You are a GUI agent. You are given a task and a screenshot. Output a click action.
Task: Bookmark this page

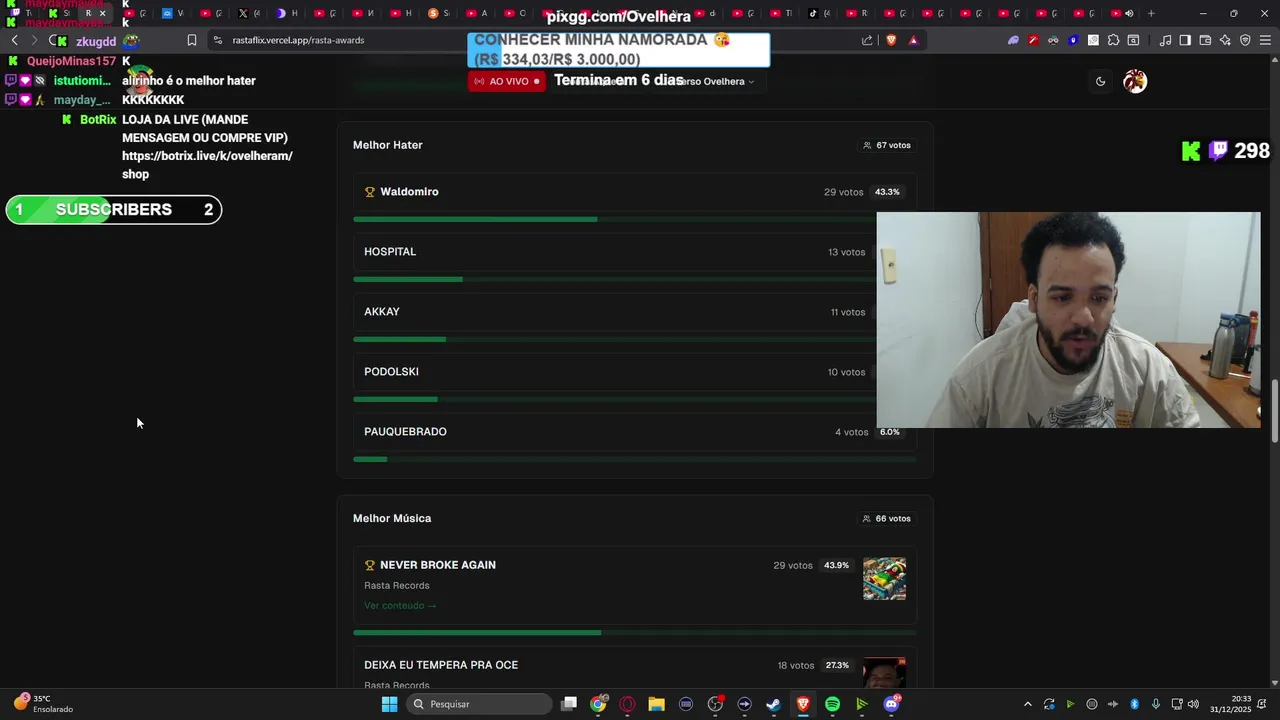192,40
